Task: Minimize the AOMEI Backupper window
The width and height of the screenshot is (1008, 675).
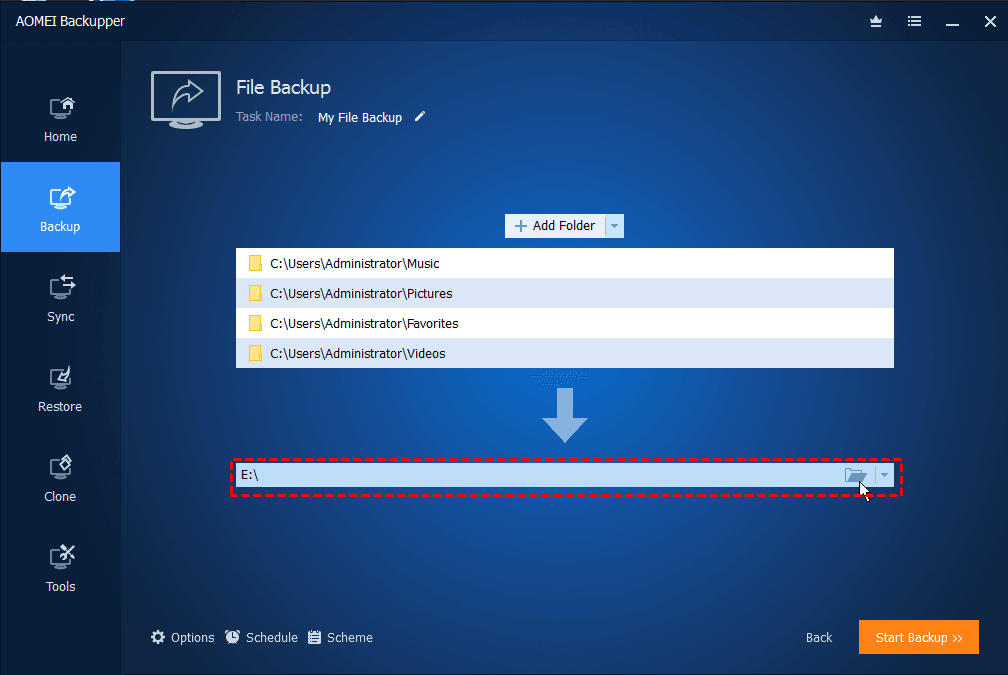Action: click(x=952, y=22)
